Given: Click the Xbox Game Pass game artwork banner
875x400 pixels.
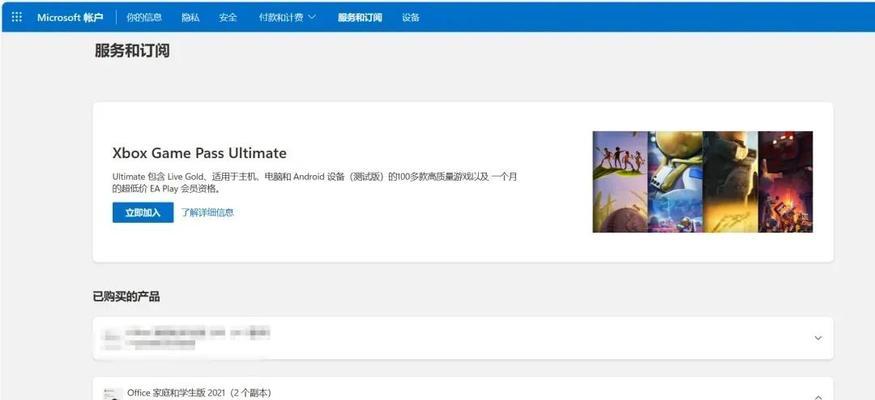Looking at the screenshot, I should [703, 182].
